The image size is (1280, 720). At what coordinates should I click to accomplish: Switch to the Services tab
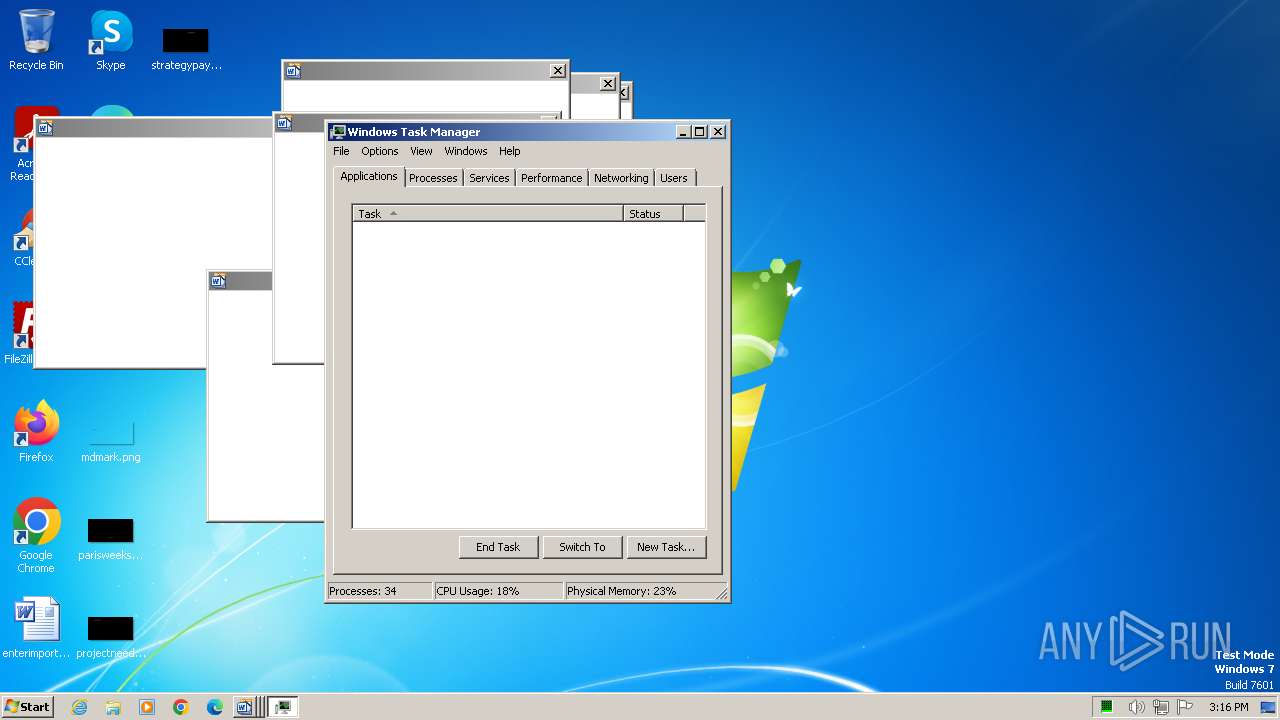point(489,178)
